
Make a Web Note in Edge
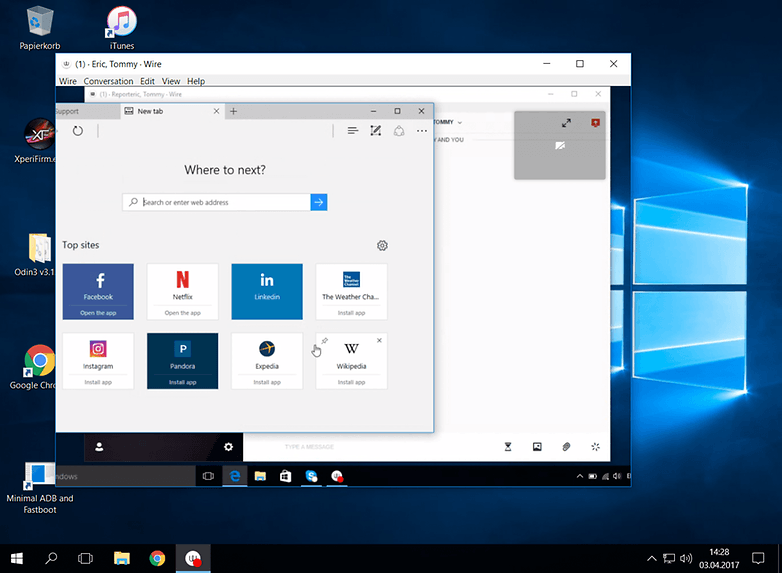pyautogui.click(x=376, y=131)
